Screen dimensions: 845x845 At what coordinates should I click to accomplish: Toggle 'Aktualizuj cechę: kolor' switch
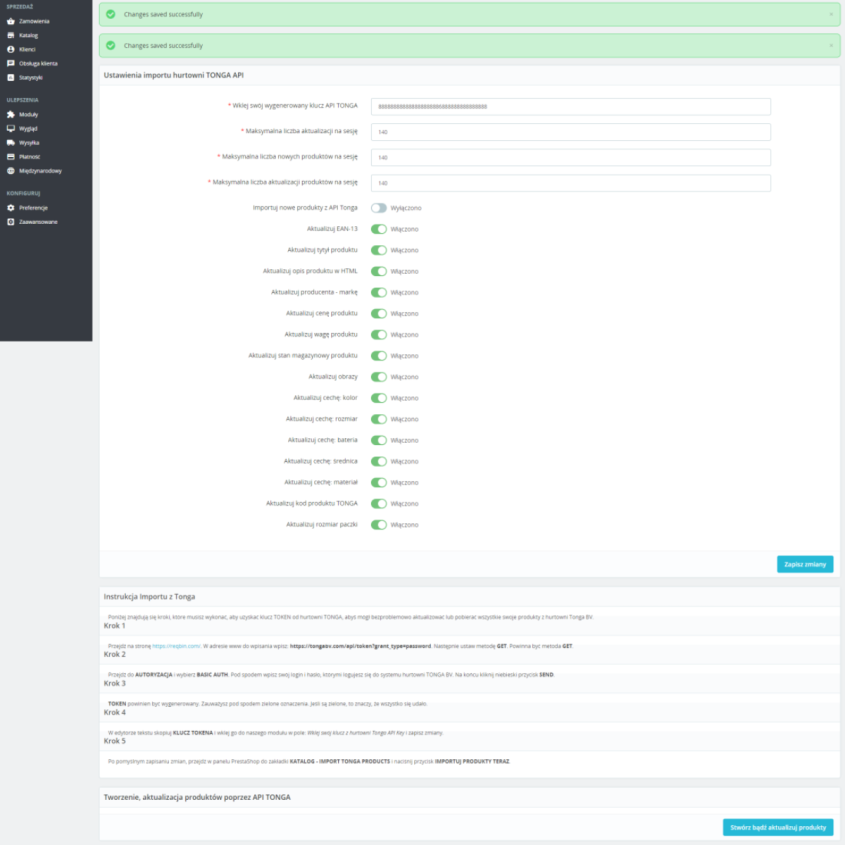click(379, 398)
